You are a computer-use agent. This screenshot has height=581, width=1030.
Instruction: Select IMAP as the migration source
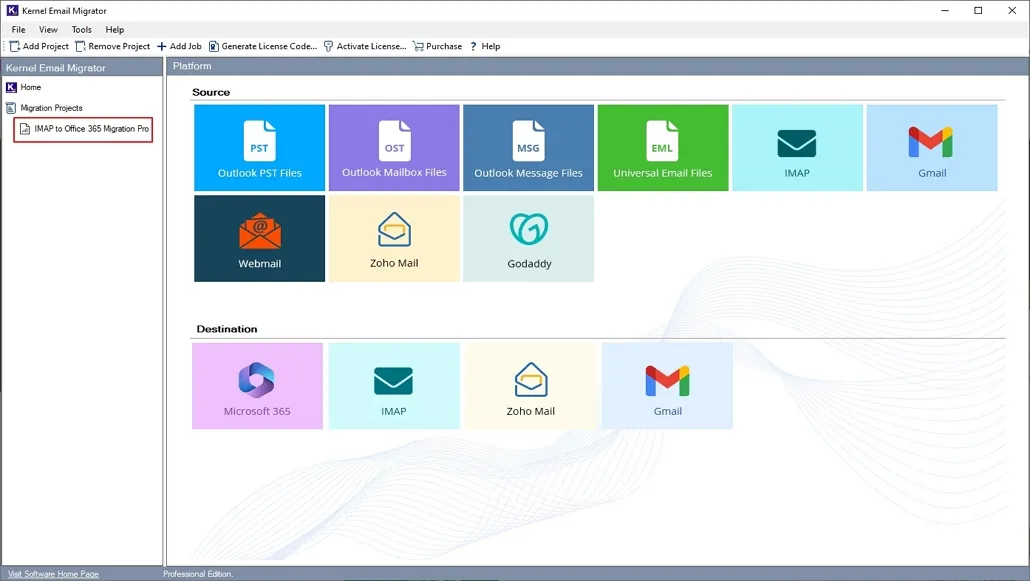point(797,147)
